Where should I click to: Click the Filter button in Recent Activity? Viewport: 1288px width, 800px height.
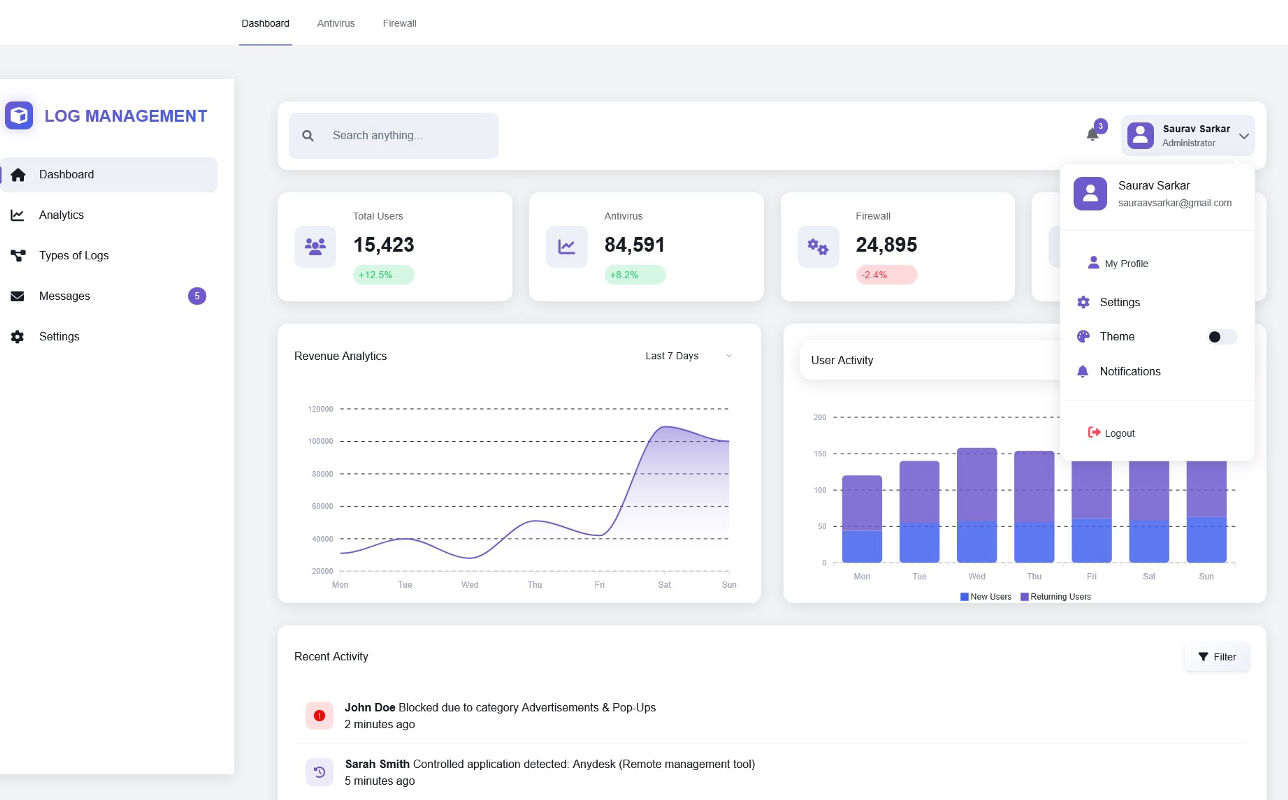point(1216,657)
